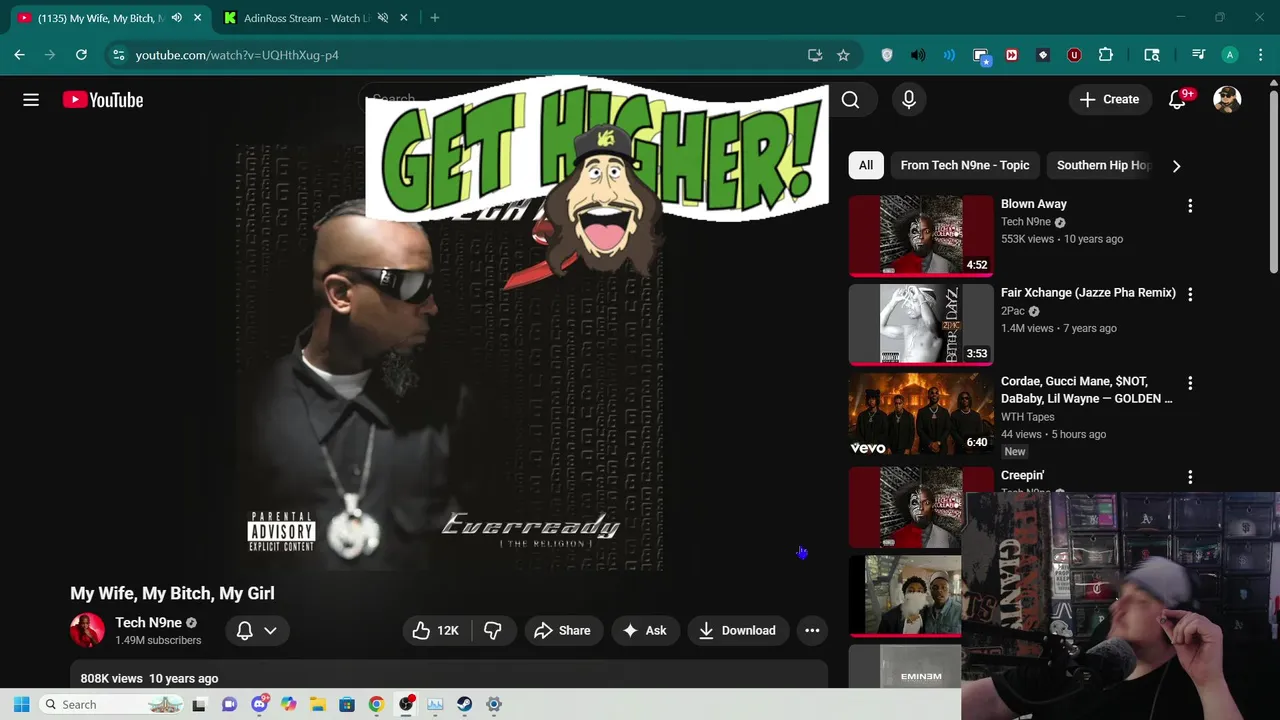1280x720 pixels.
Task: Select the All filter chip
Action: tap(866, 166)
